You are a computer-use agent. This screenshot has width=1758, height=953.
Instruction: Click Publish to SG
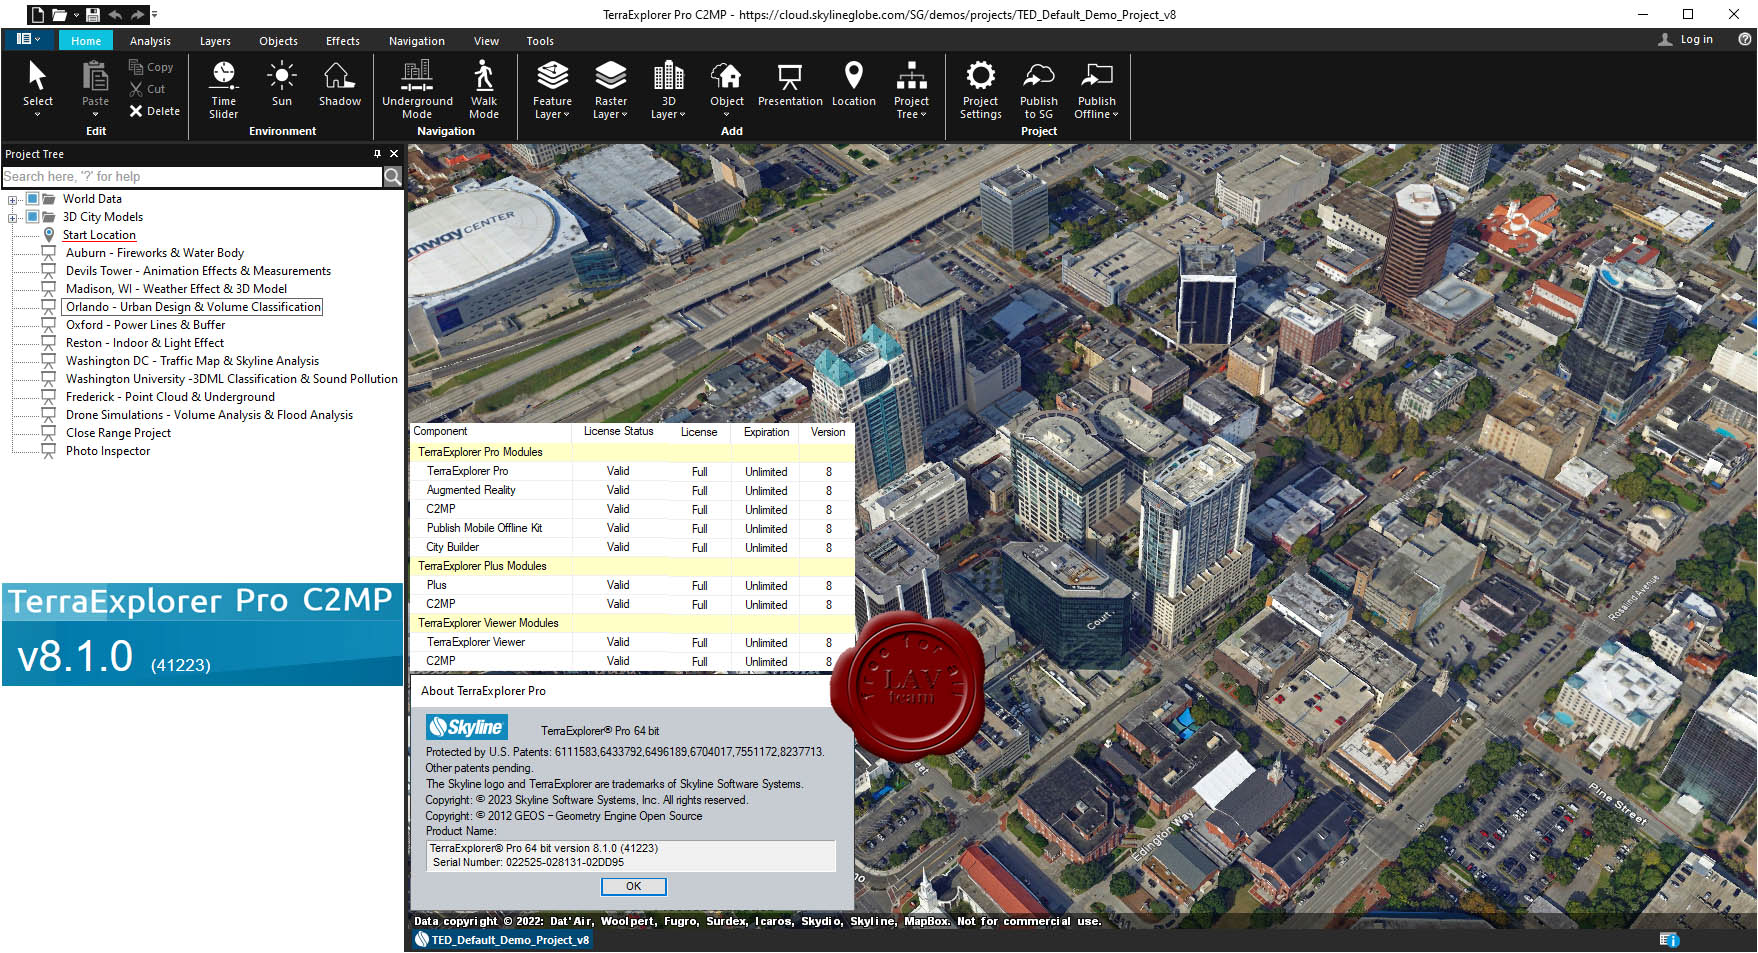(x=1038, y=89)
